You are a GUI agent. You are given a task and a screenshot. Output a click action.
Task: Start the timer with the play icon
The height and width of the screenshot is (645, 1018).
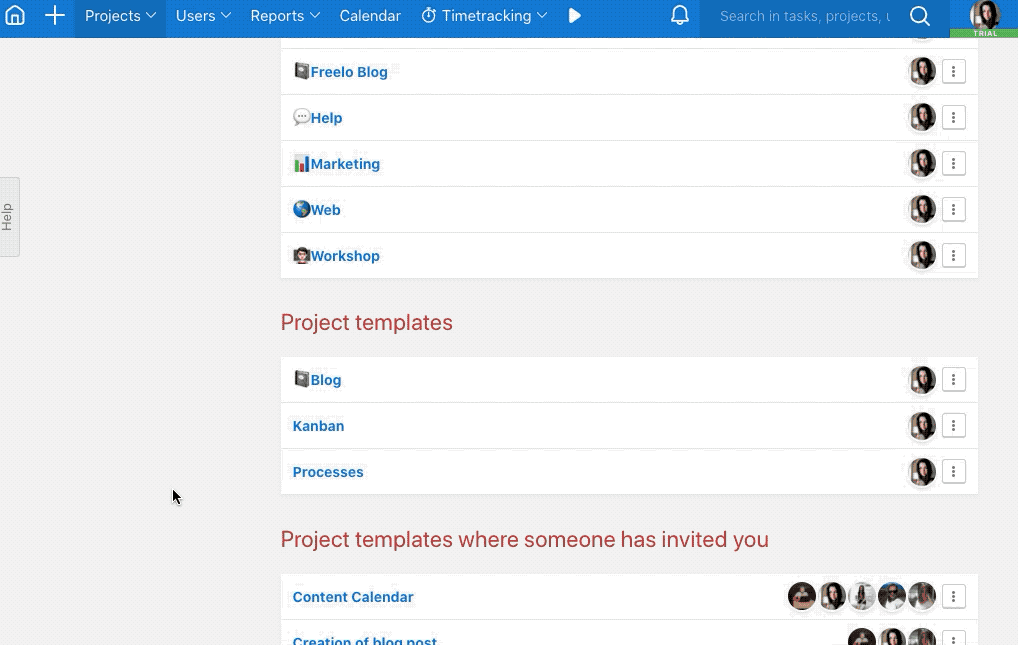pos(575,16)
